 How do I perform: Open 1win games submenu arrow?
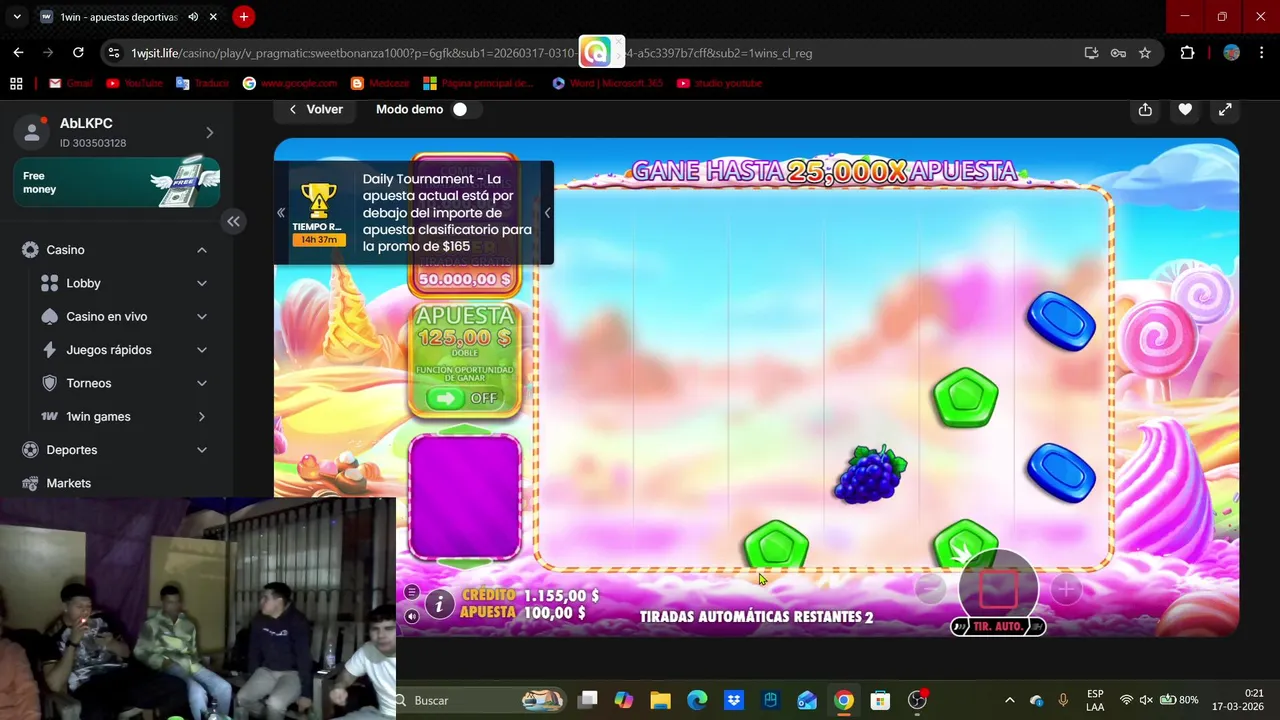pos(202,416)
